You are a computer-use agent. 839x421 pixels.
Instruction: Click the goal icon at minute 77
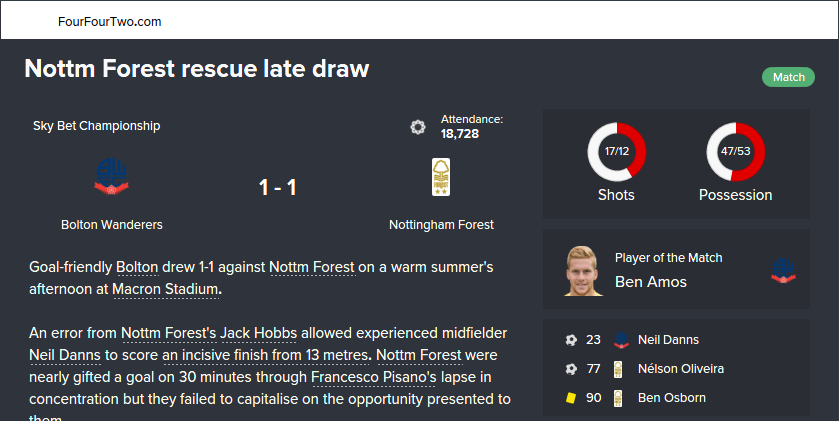(x=571, y=369)
